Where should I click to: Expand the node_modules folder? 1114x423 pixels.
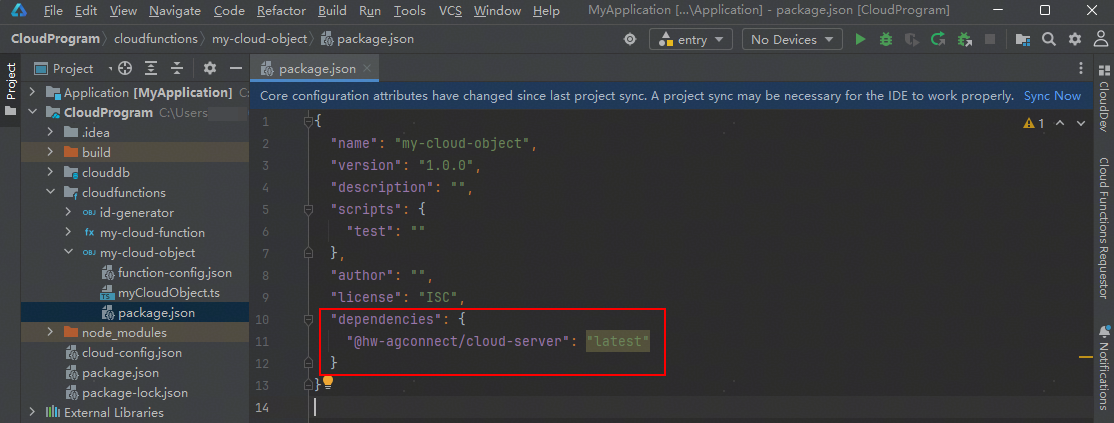click(52, 333)
